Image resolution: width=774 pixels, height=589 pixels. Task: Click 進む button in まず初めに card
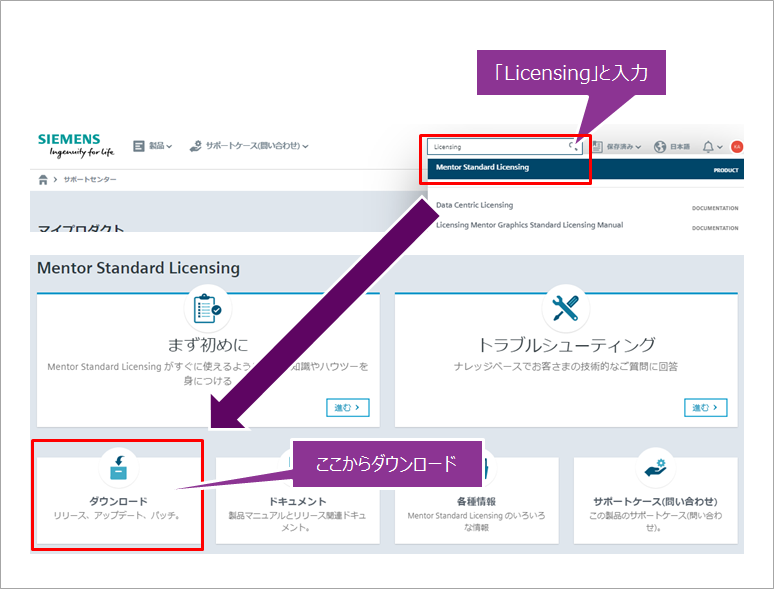pyautogui.click(x=348, y=407)
